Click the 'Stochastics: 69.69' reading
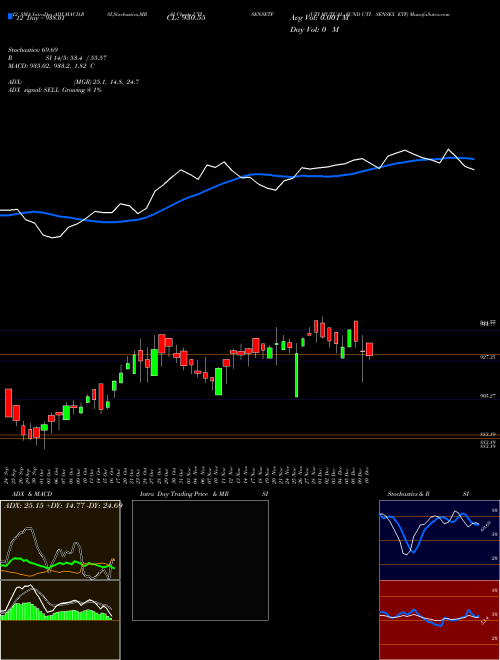Viewport: 500px width, 660px height. 32,50
